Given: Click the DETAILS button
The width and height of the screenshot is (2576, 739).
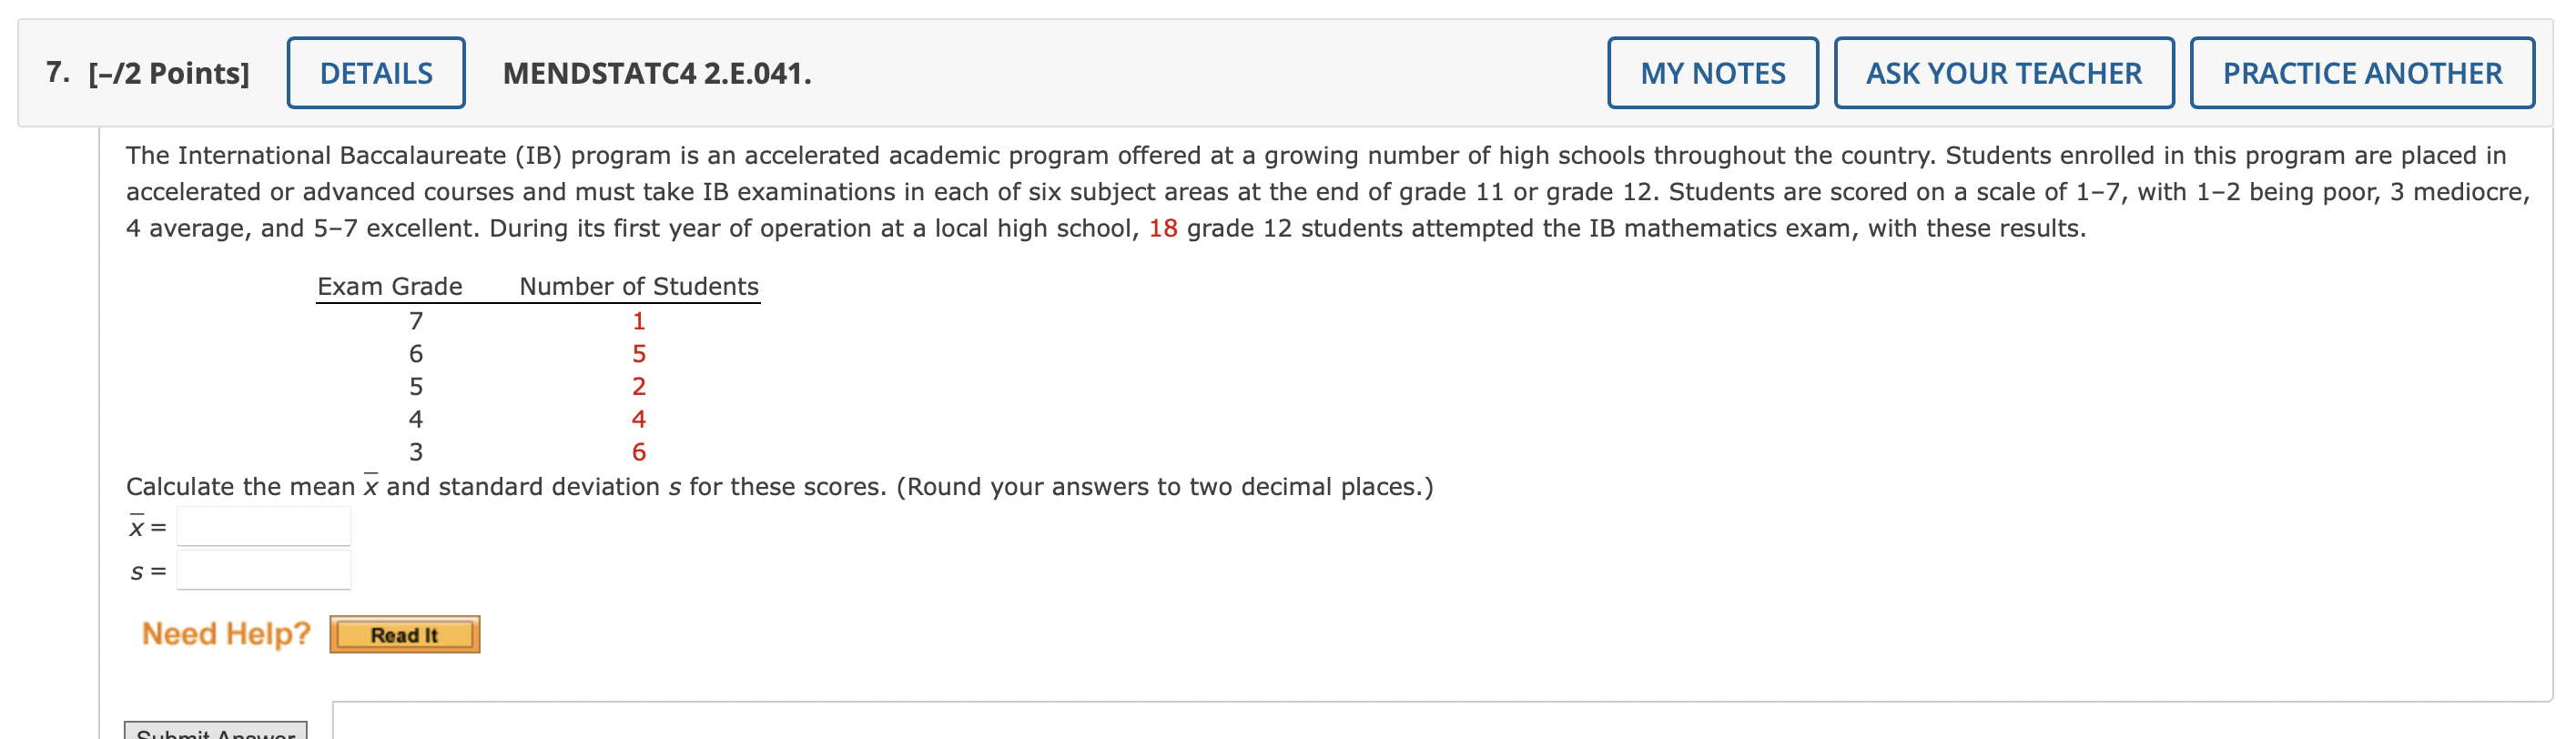Looking at the screenshot, I should coord(376,72).
